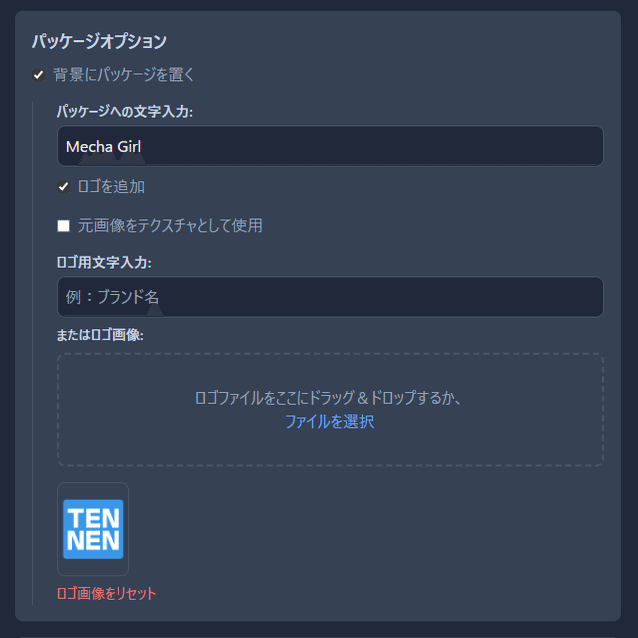Click the またはロゴ画像 label
638x638 pixels.
click(x=100, y=335)
